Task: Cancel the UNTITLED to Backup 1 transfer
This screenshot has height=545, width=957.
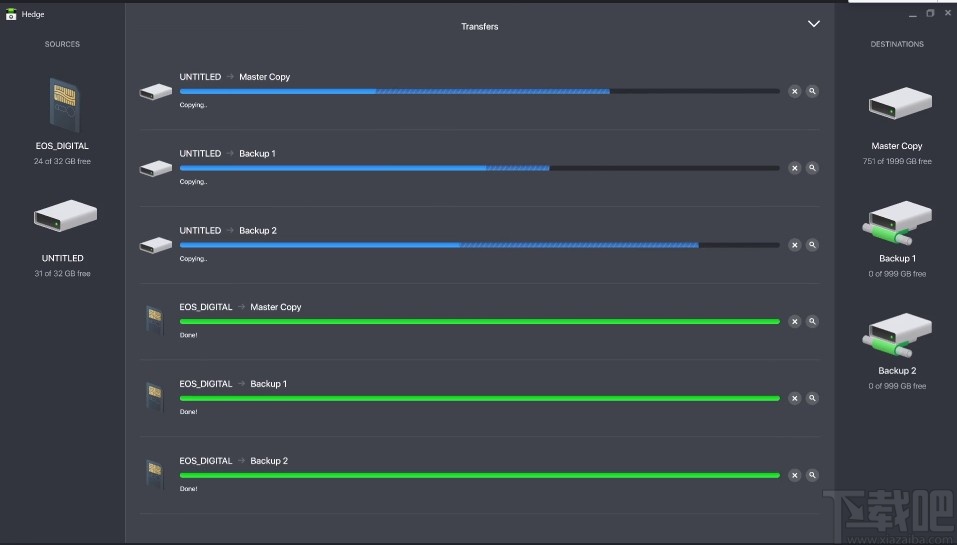Action: (795, 168)
